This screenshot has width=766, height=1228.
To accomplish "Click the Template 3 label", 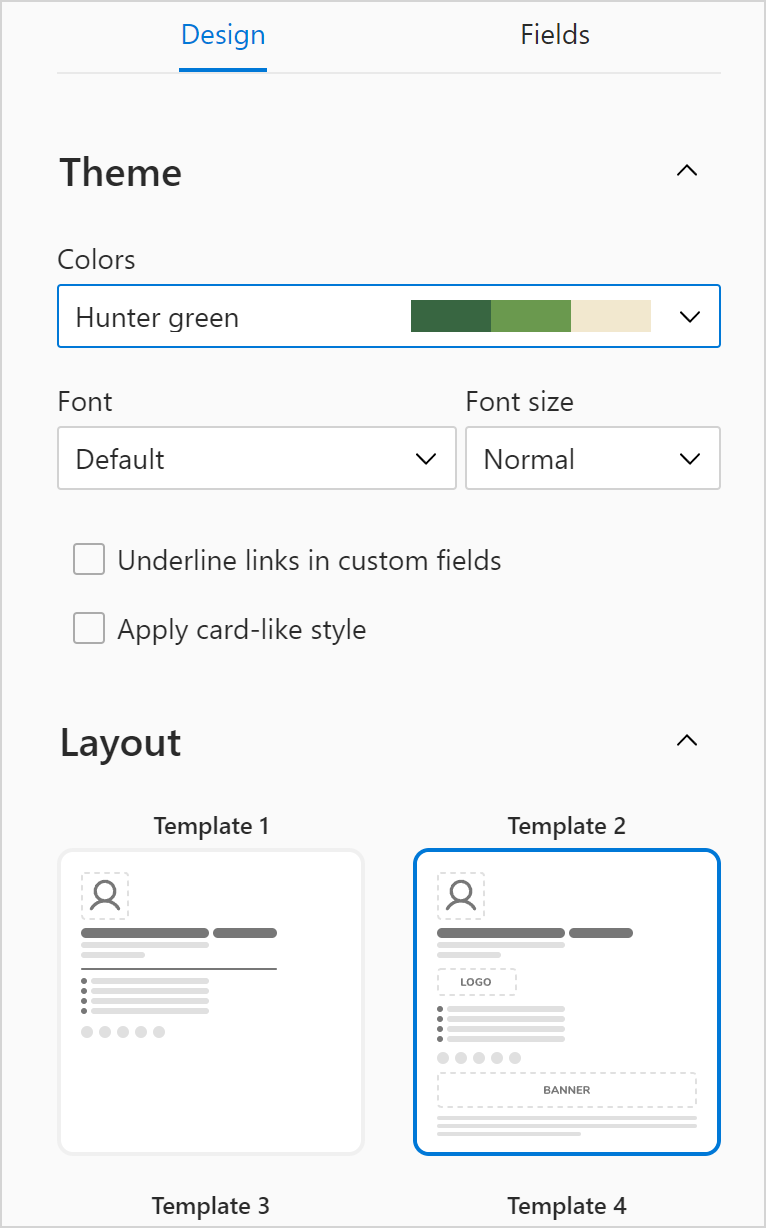I will (211, 1205).
